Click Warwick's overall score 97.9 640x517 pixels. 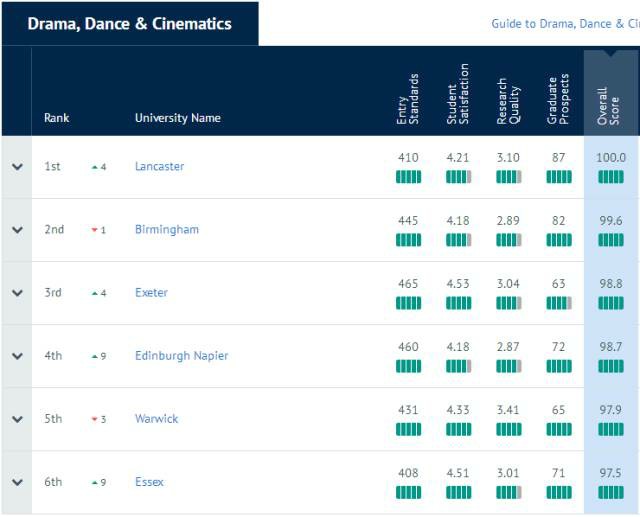click(x=611, y=410)
